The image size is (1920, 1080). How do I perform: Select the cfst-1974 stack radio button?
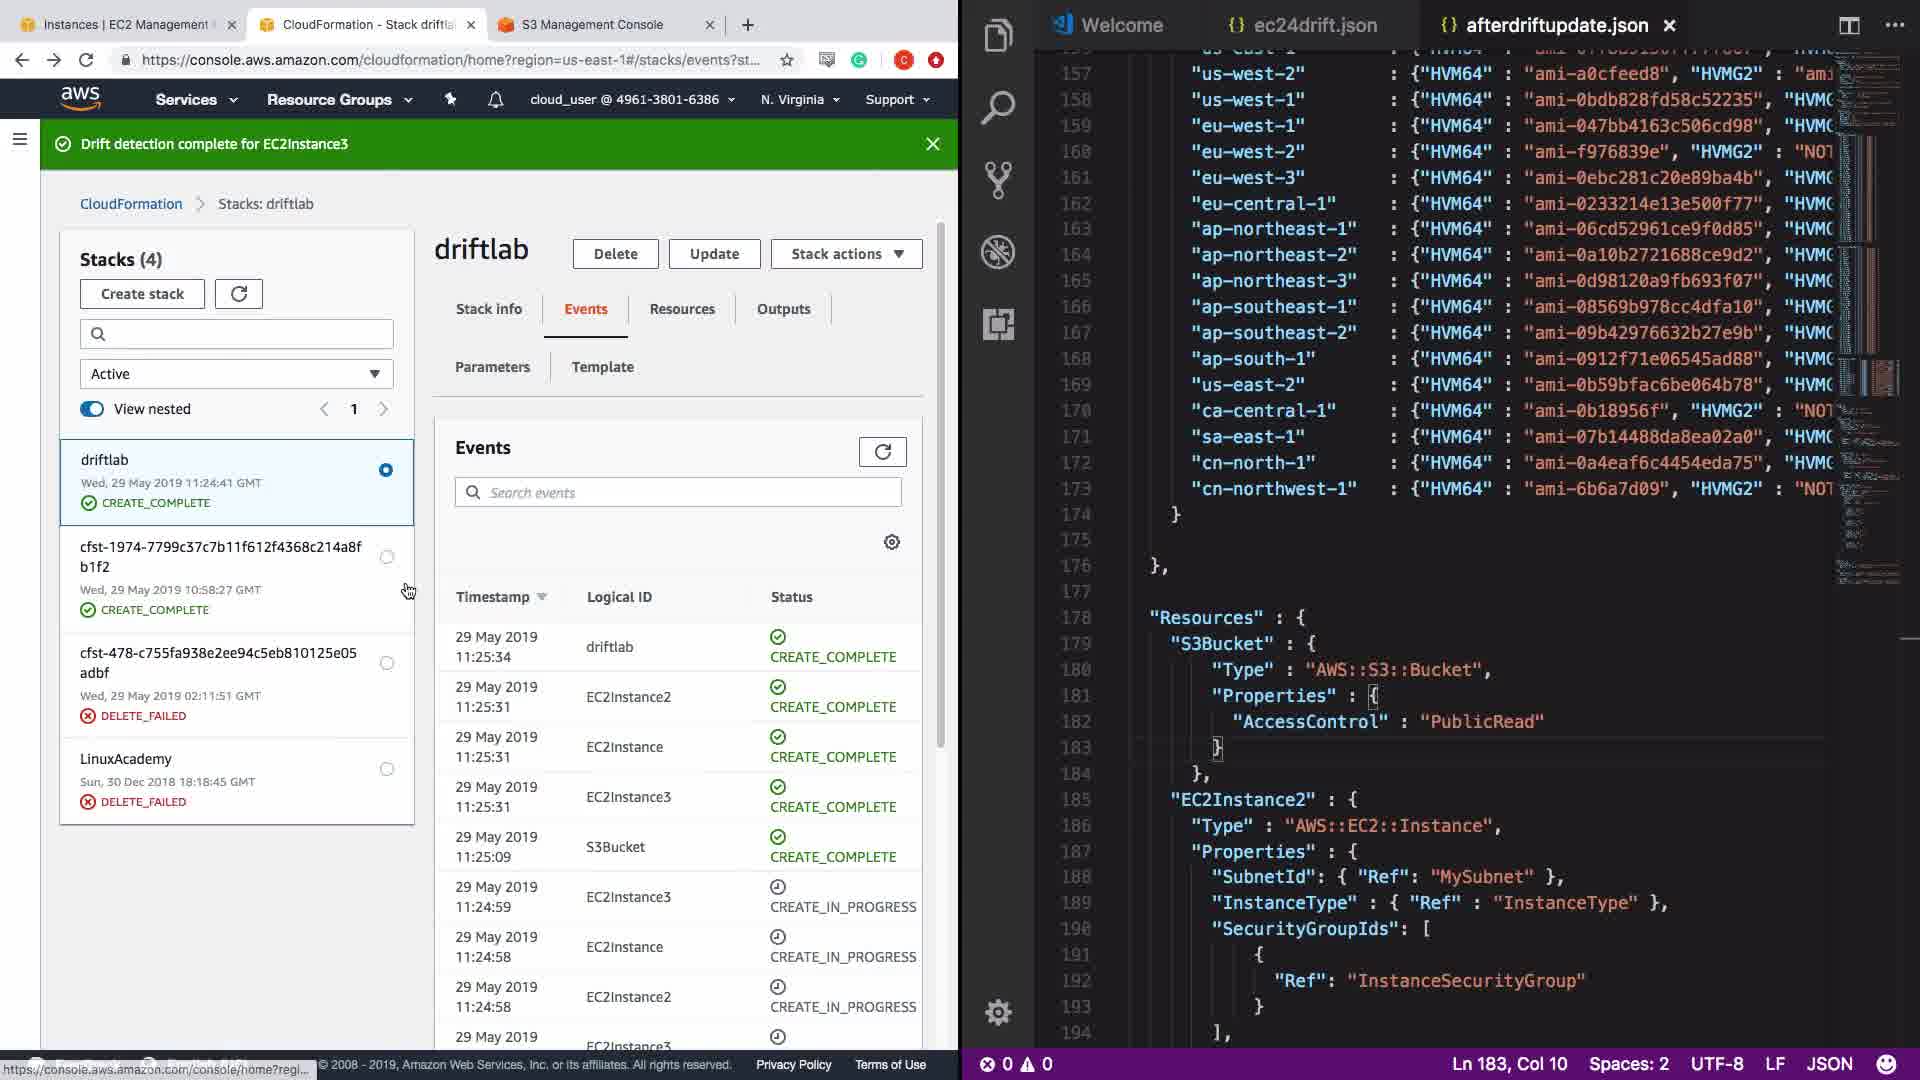(387, 557)
